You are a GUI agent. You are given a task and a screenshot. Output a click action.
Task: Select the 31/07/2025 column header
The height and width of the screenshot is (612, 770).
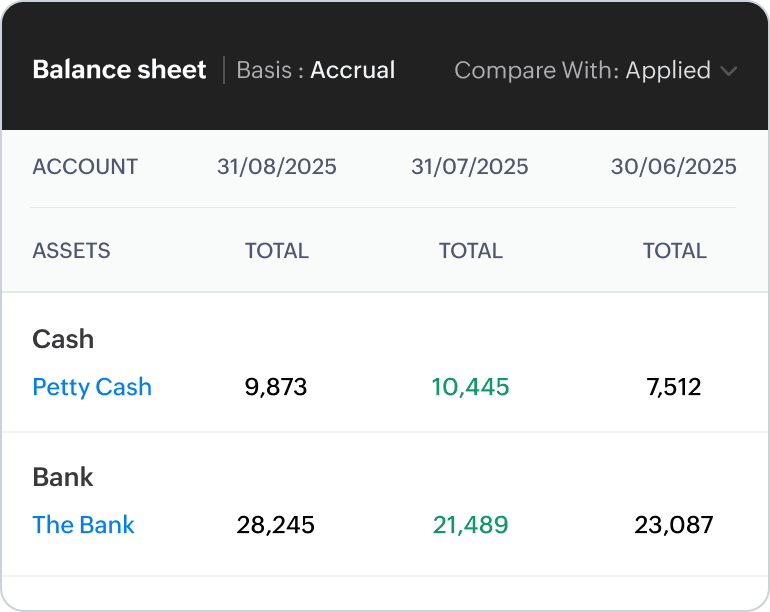click(470, 167)
